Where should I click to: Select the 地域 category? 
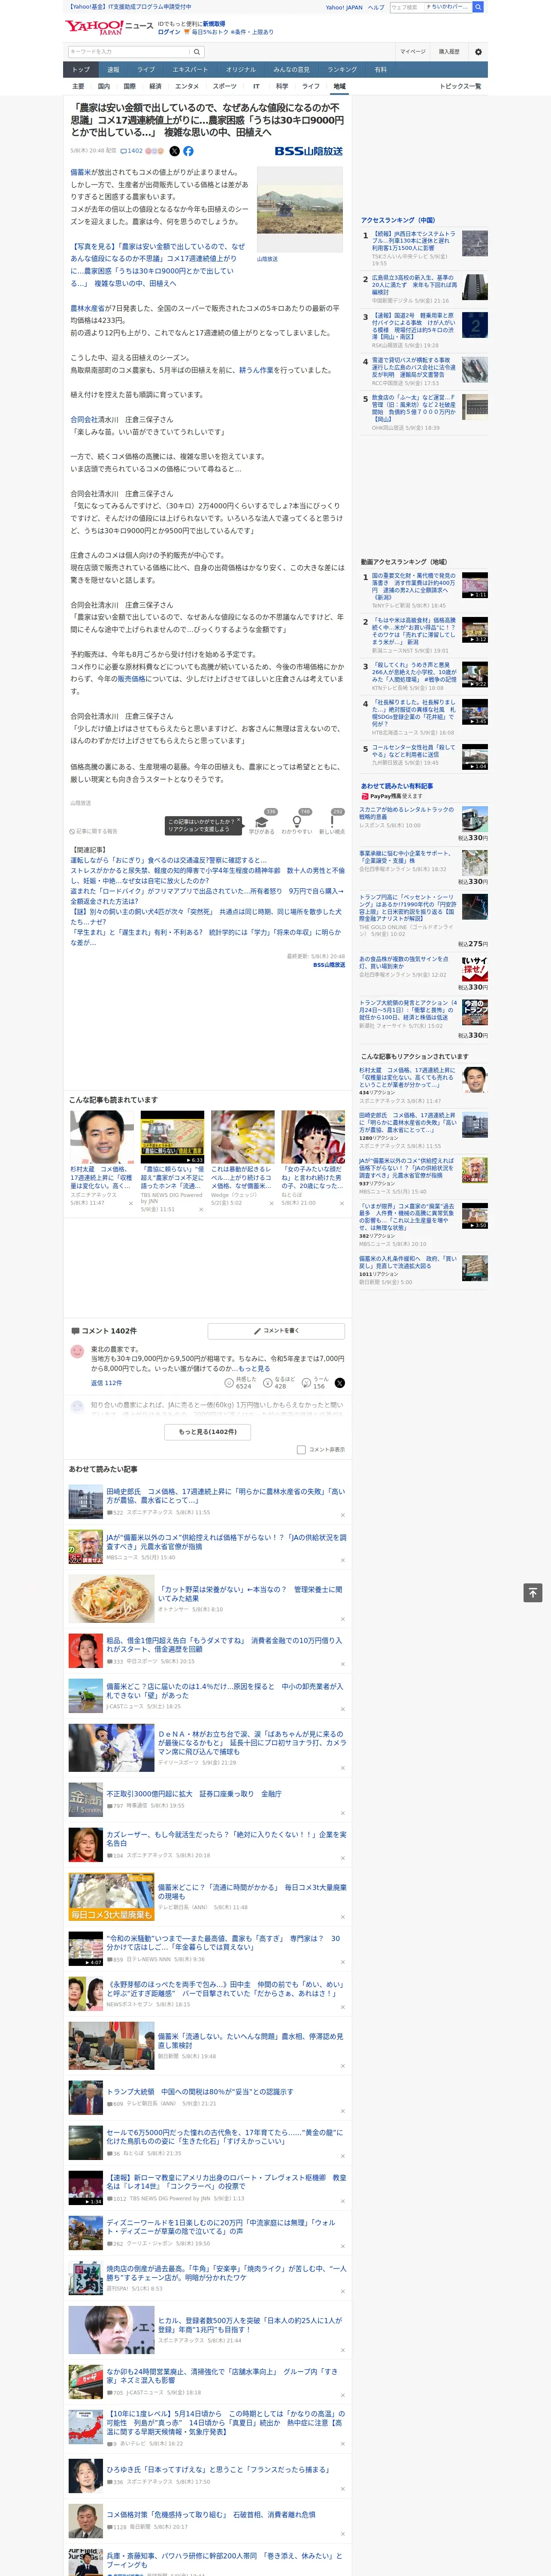click(x=339, y=86)
